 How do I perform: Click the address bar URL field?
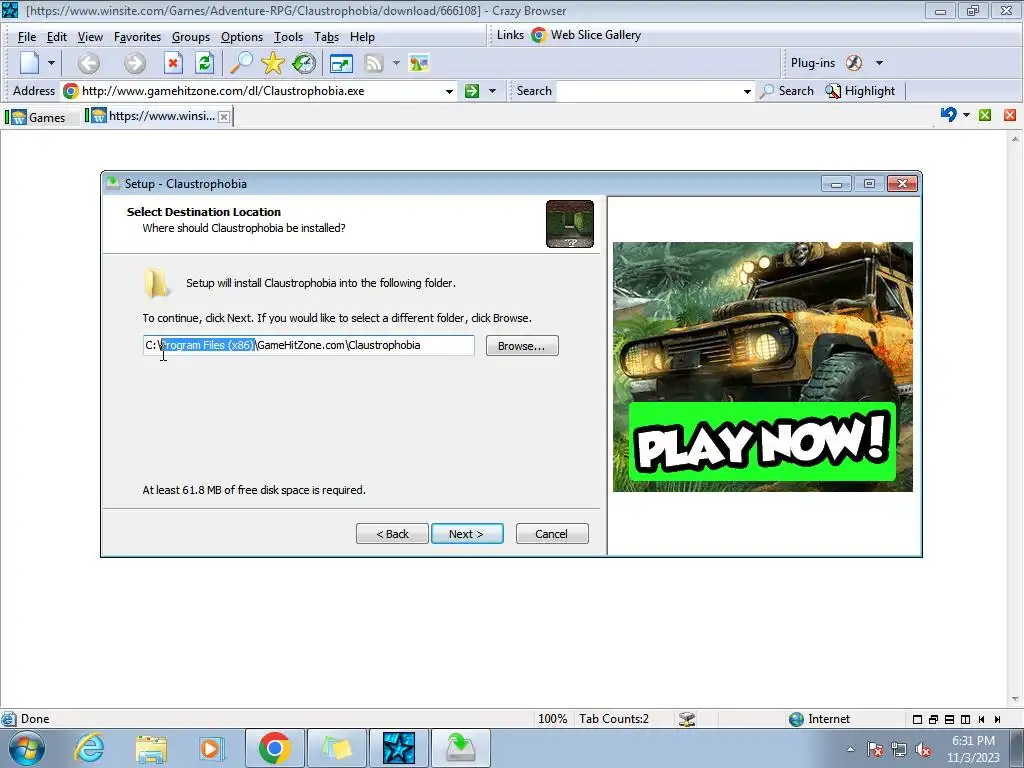click(x=261, y=91)
